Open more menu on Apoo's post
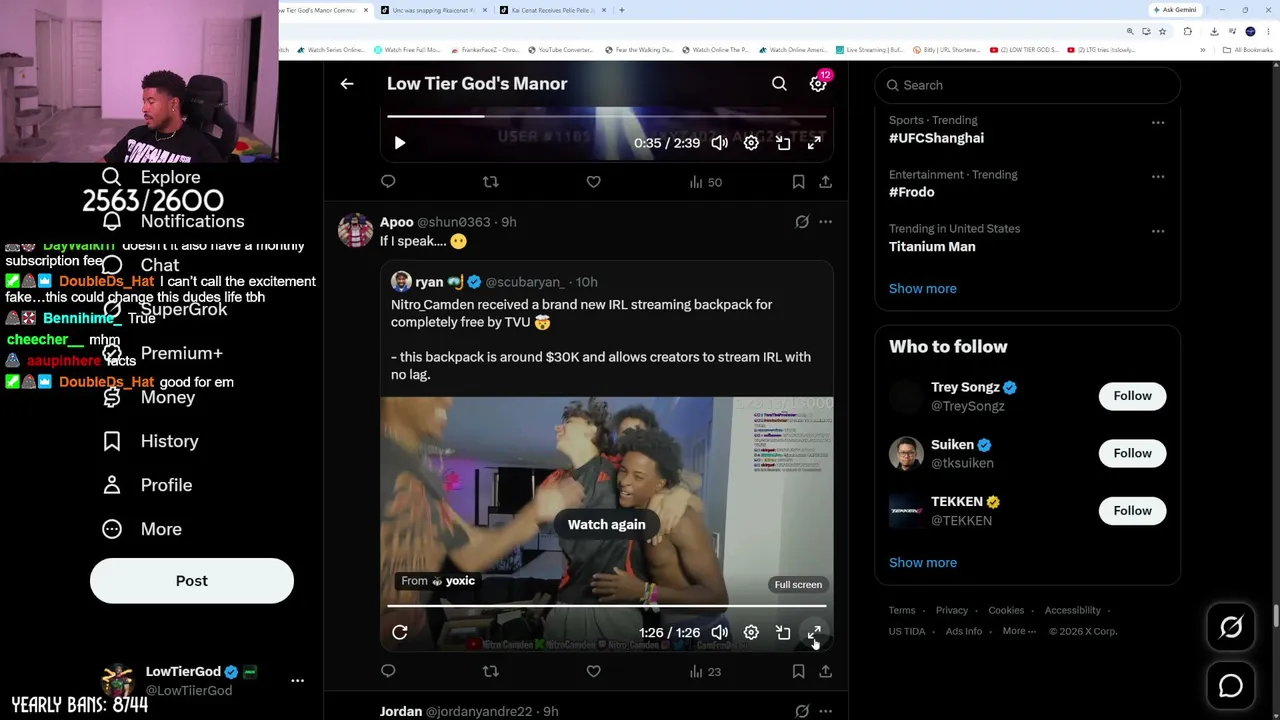Image resolution: width=1280 pixels, height=720 pixels. (x=825, y=222)
